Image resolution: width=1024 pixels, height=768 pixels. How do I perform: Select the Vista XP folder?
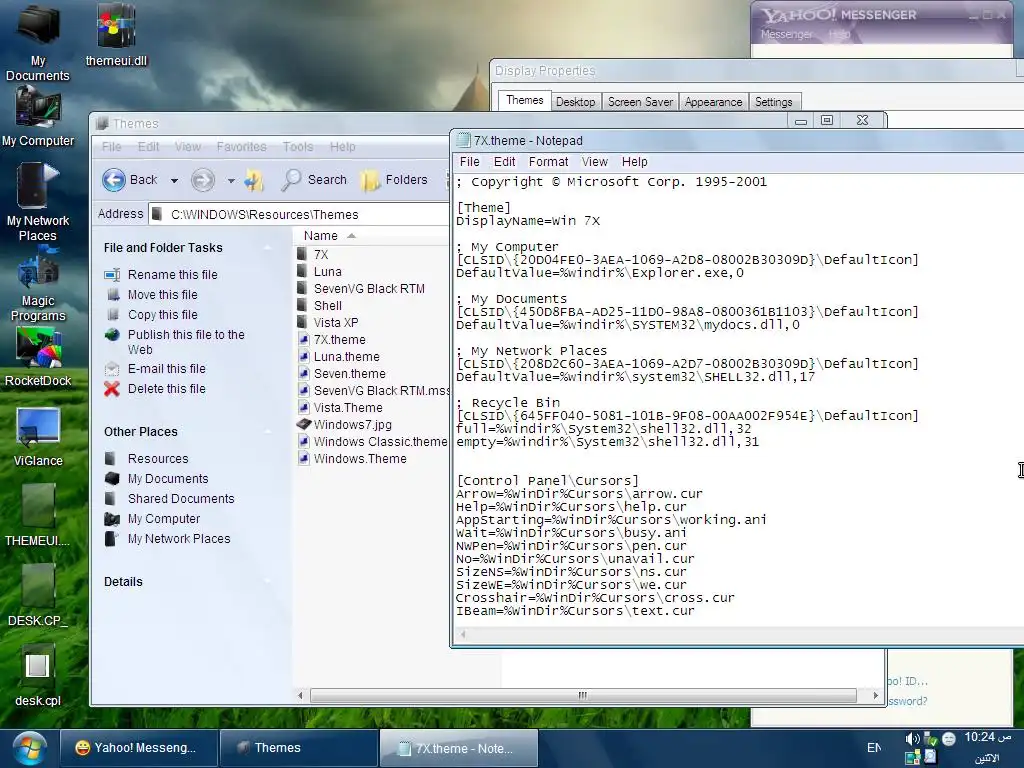click(x=336, y=323)
